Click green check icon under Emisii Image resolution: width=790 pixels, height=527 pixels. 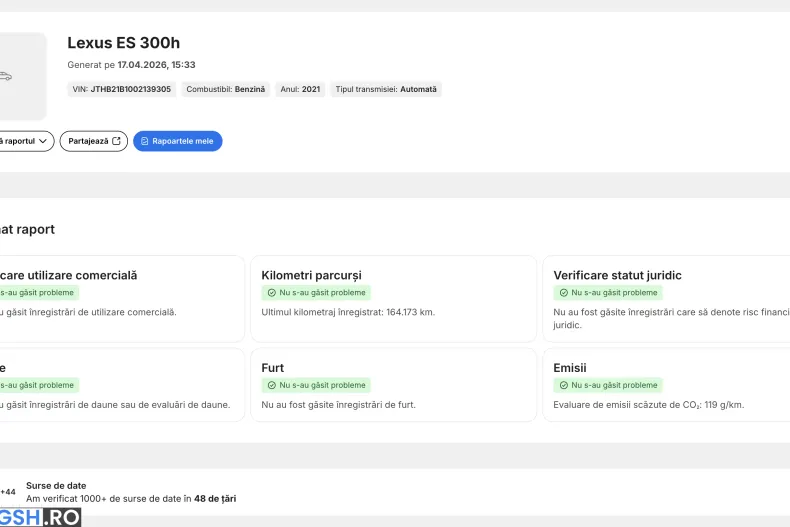(x=564, y=385)
